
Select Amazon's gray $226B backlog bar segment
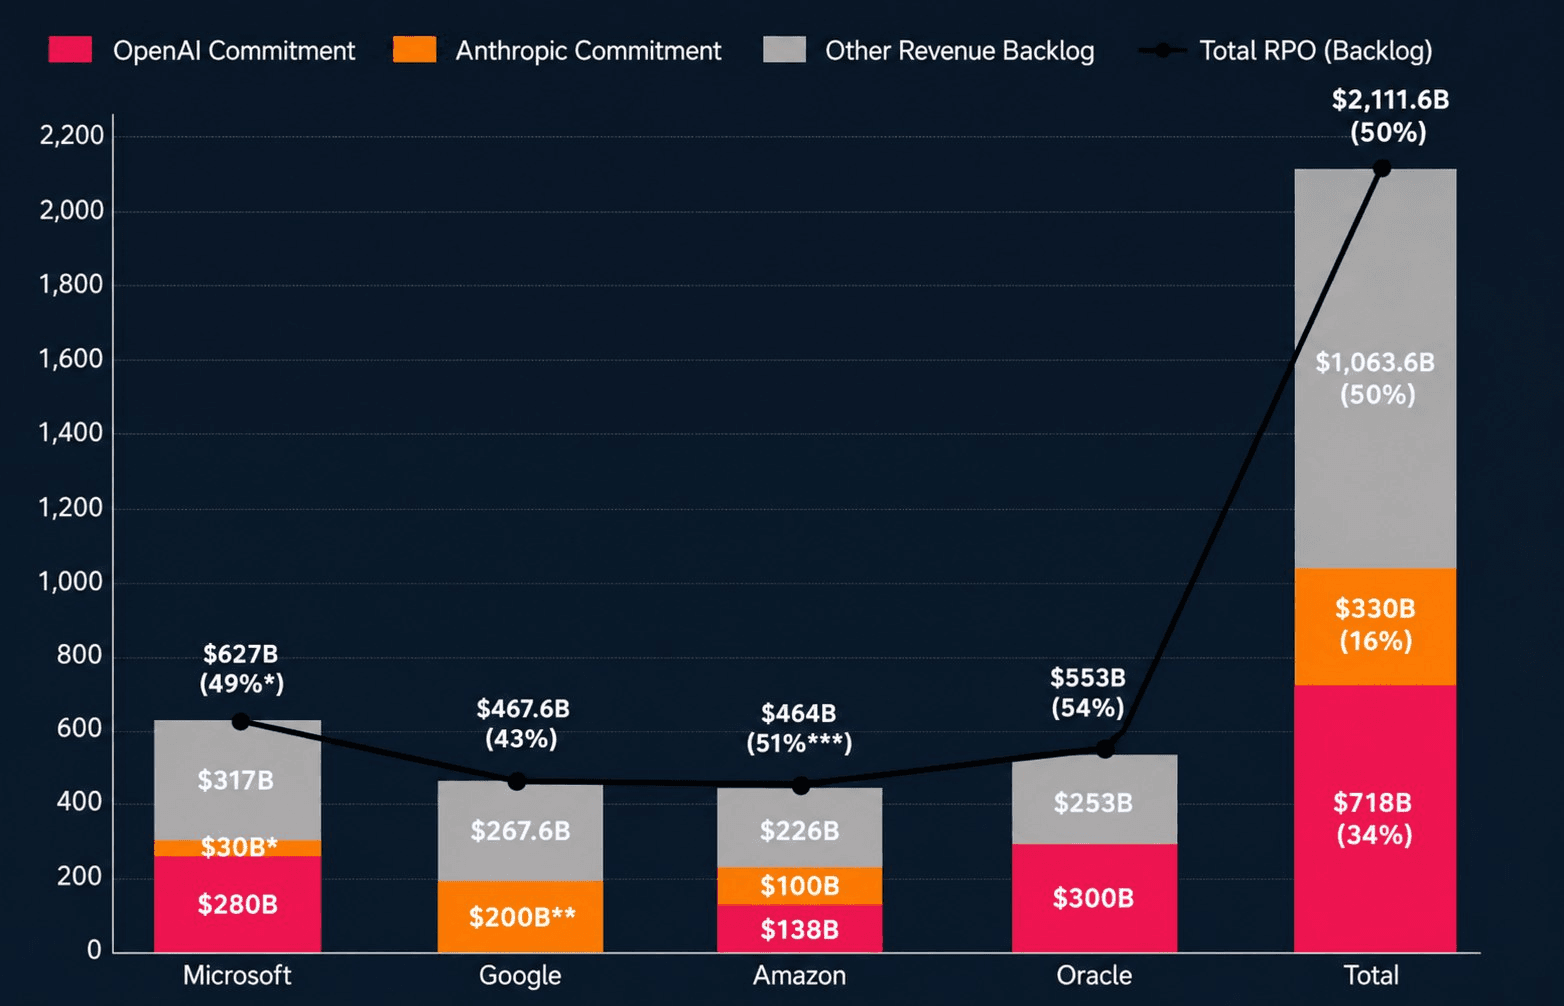(799, 828)
